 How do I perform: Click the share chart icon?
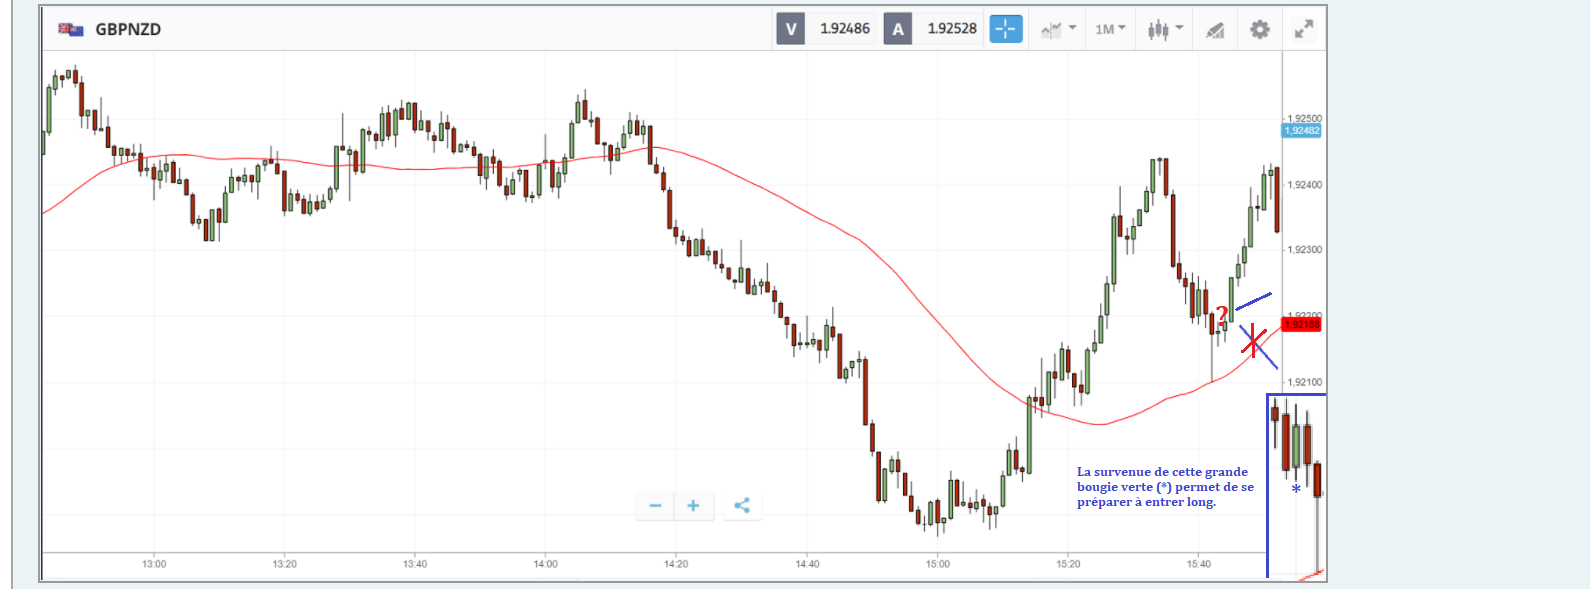coord(742,505)
